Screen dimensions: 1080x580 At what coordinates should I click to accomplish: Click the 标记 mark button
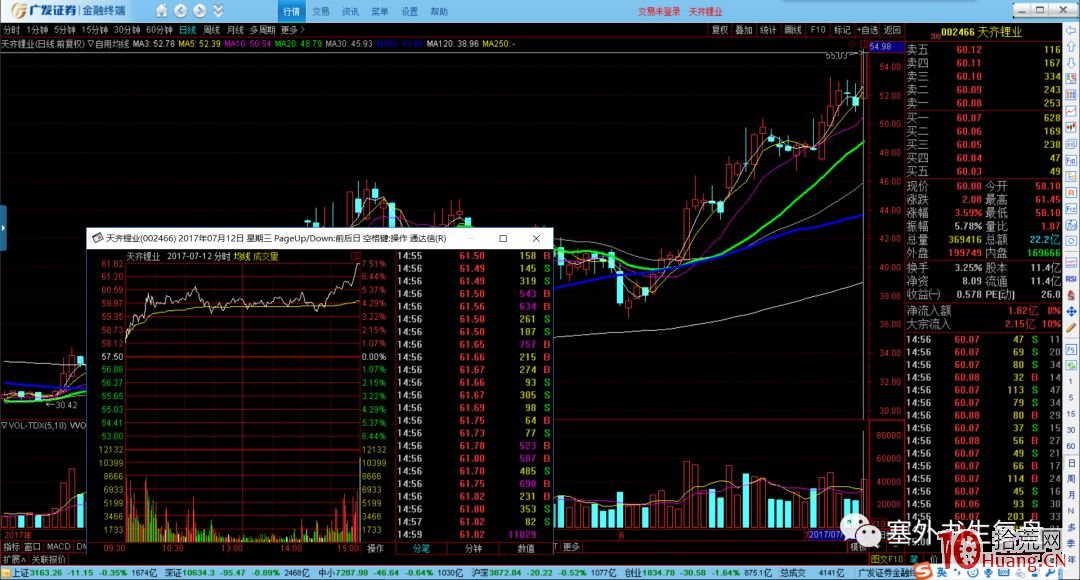[x=842, y=30]
